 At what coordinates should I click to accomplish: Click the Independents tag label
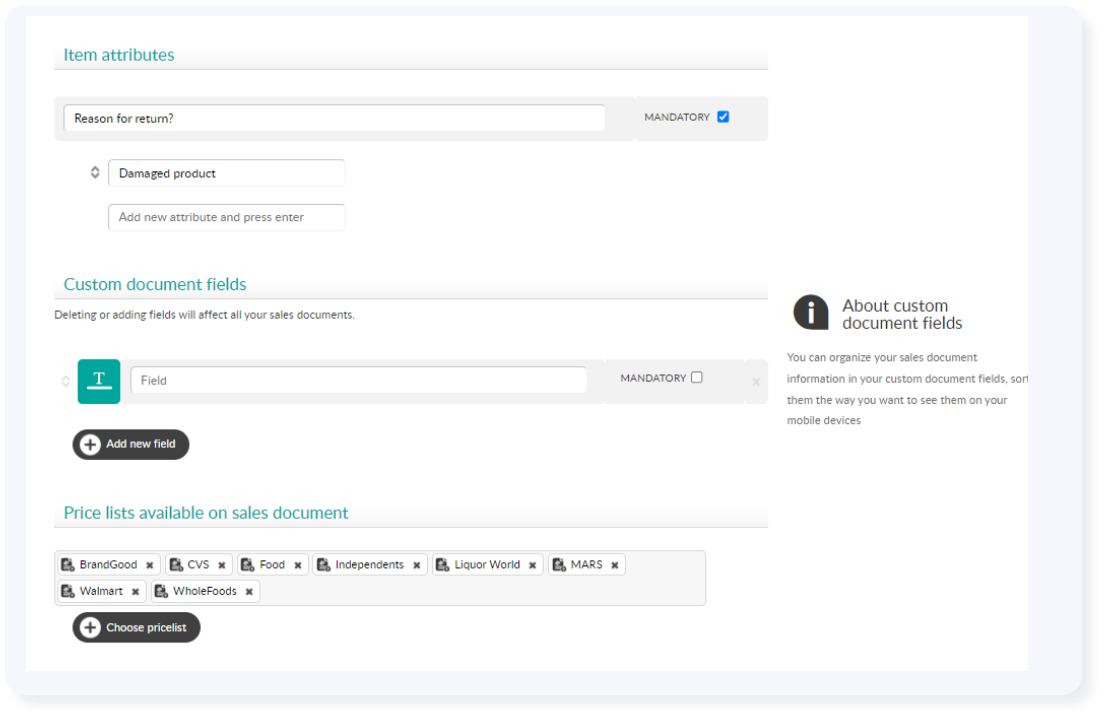(369, 565)
